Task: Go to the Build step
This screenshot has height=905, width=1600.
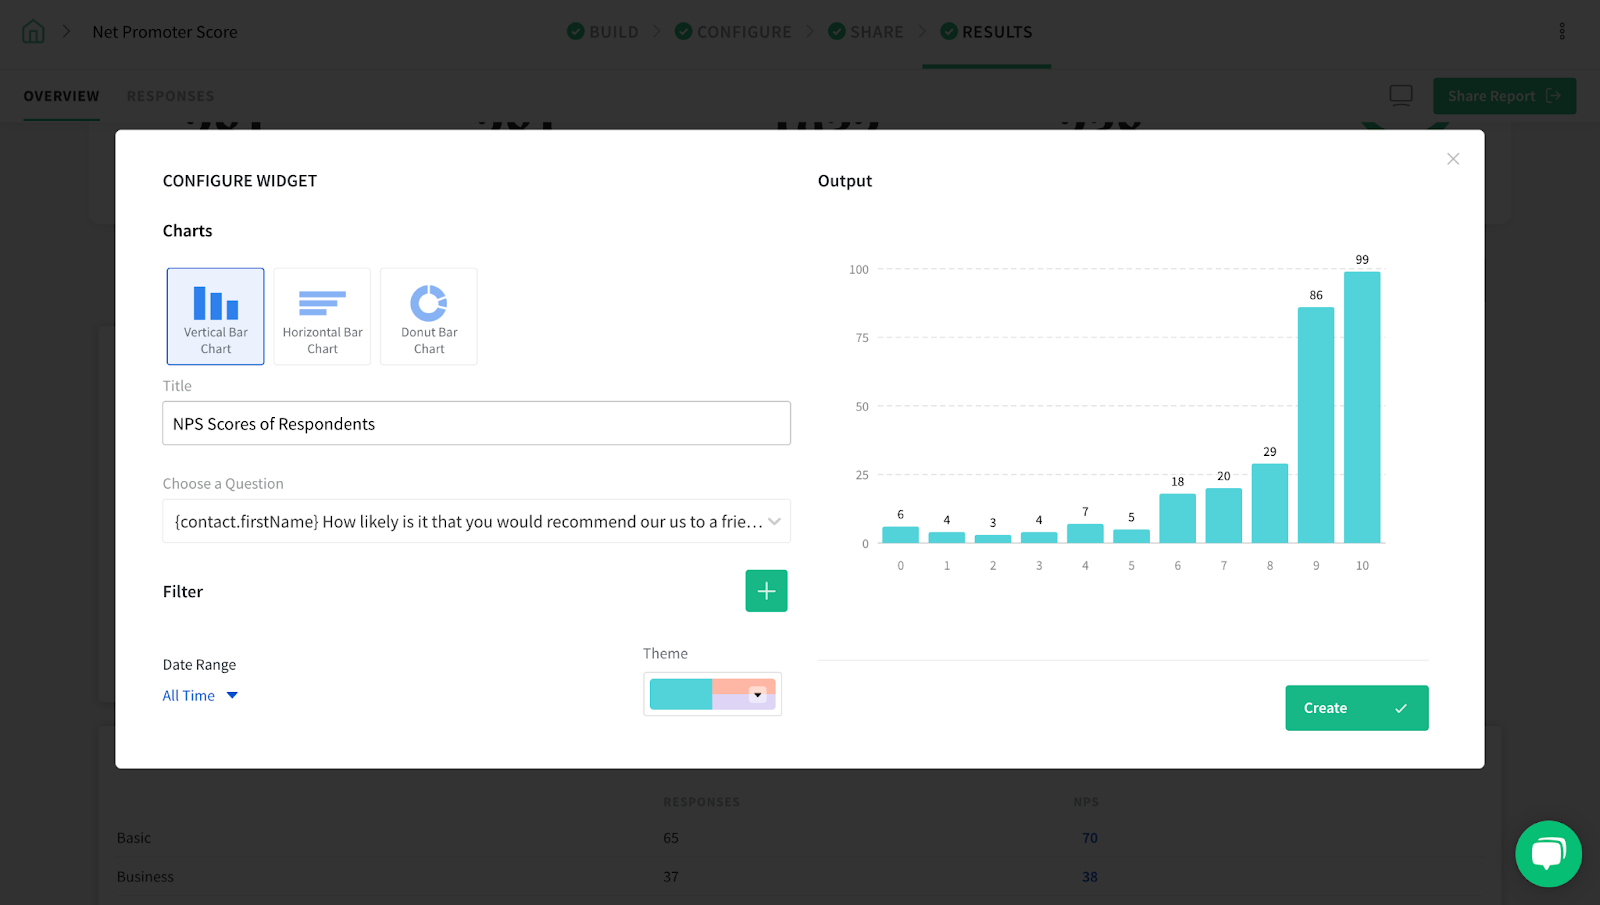Action: (x=603, y=32)
